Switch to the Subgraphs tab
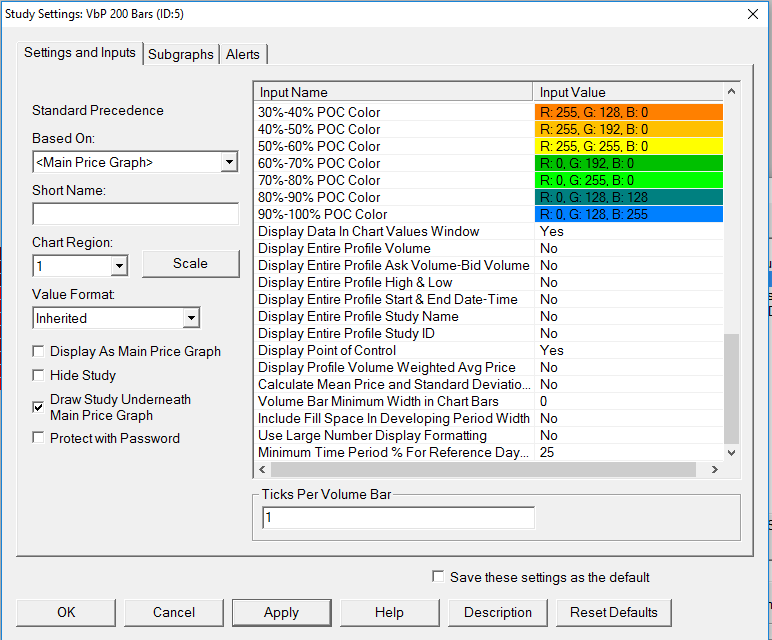Image resolution: width=772 pixels, height=640 pixels. pyautogui.click(x=180, y=54)
